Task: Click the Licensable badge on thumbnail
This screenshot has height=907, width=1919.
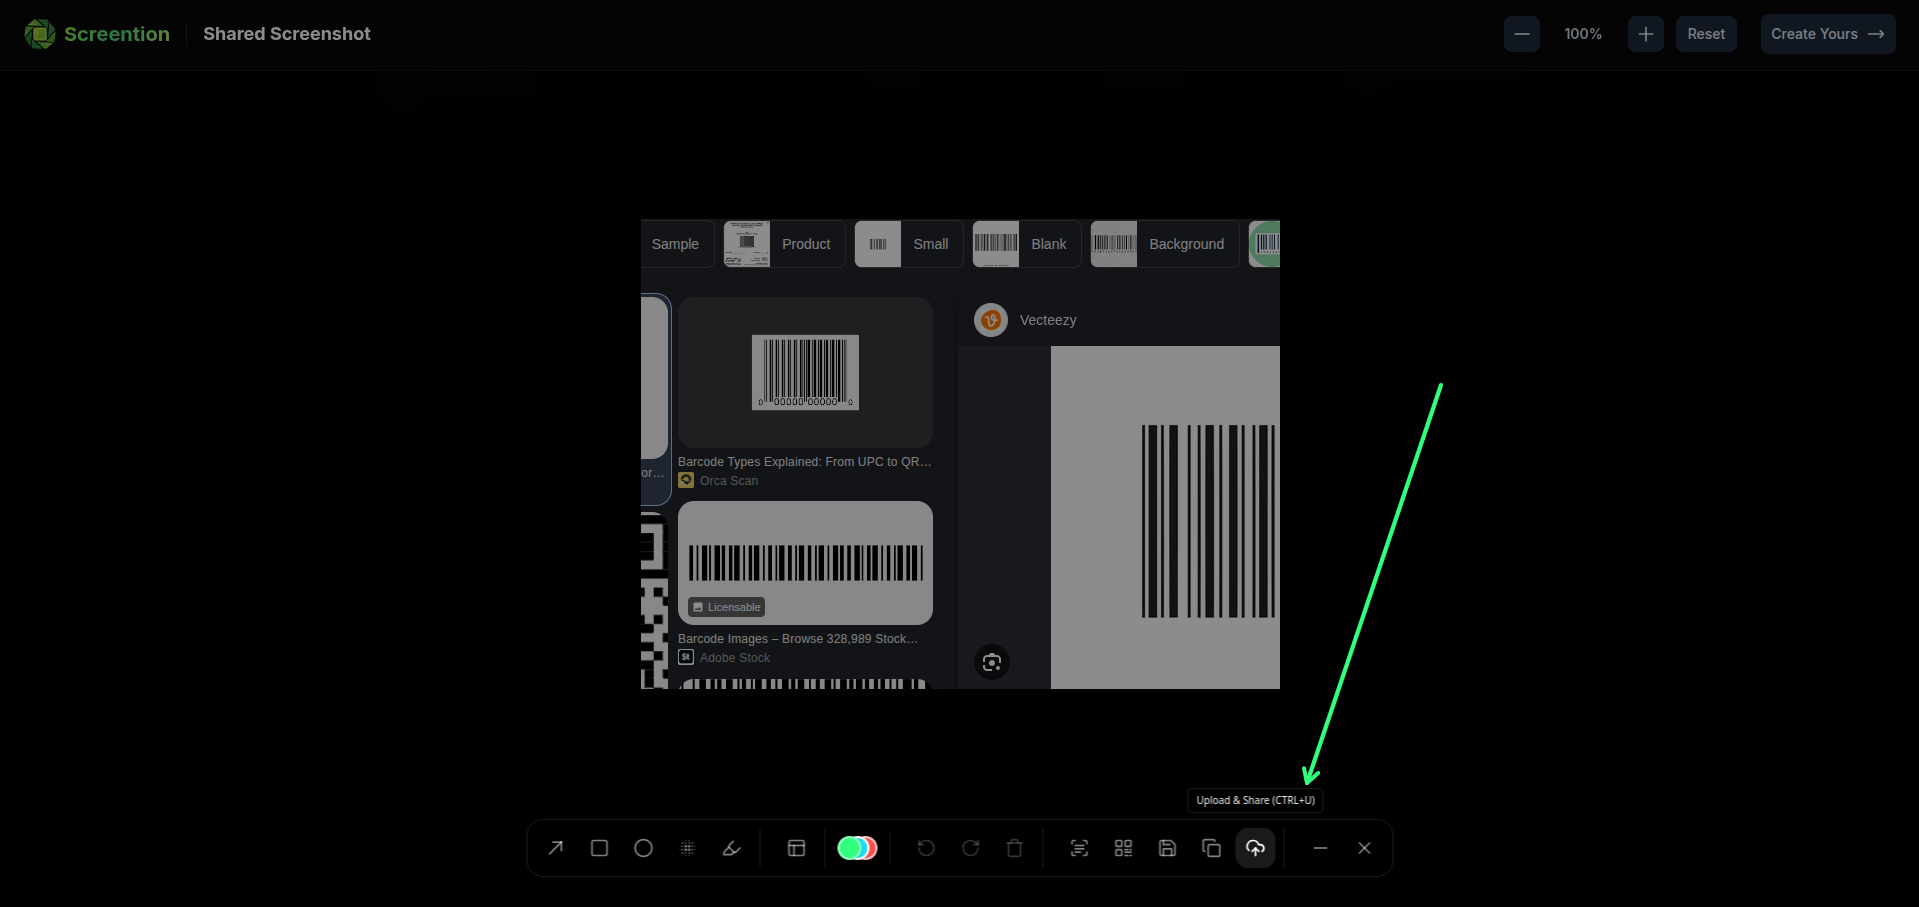Action: click(x=727, y=607)
